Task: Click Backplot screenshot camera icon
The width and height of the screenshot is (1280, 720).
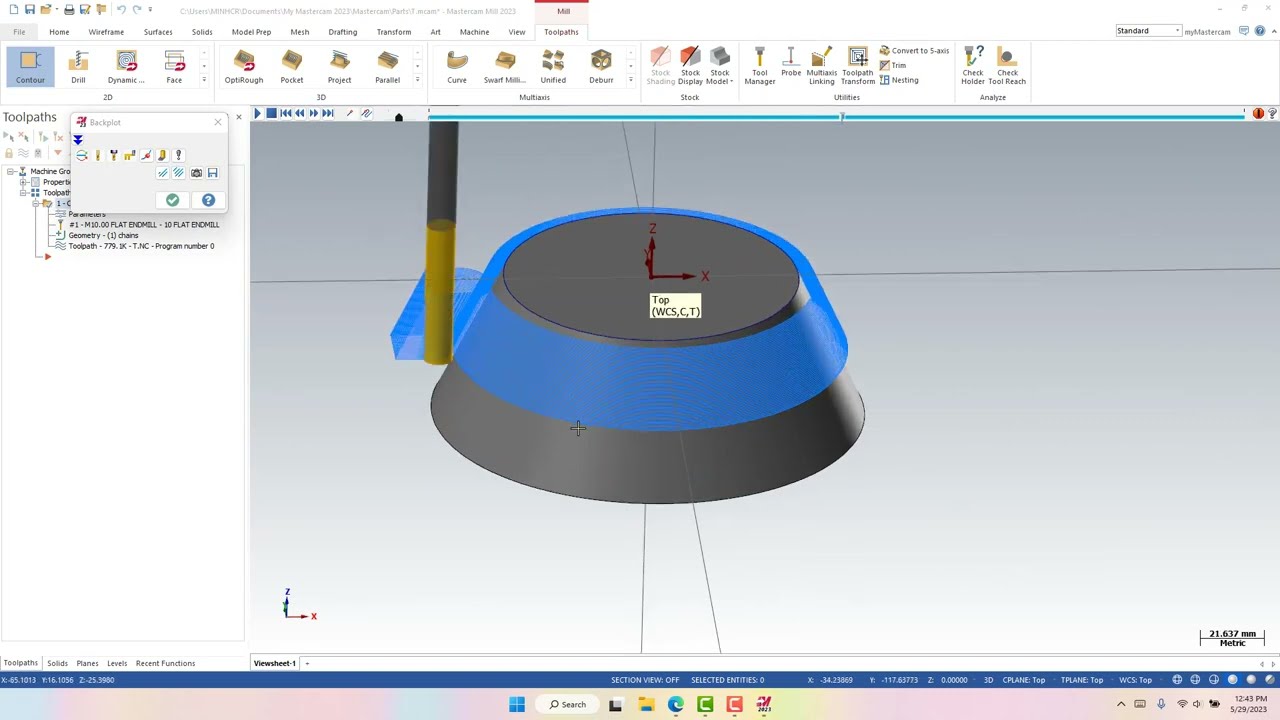Action: coord(196,173)
